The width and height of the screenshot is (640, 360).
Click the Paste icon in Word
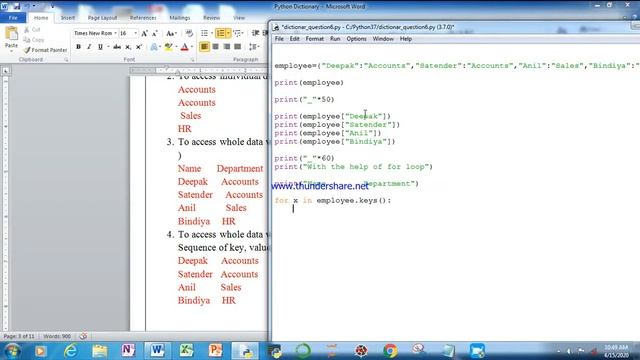point(11,33)
